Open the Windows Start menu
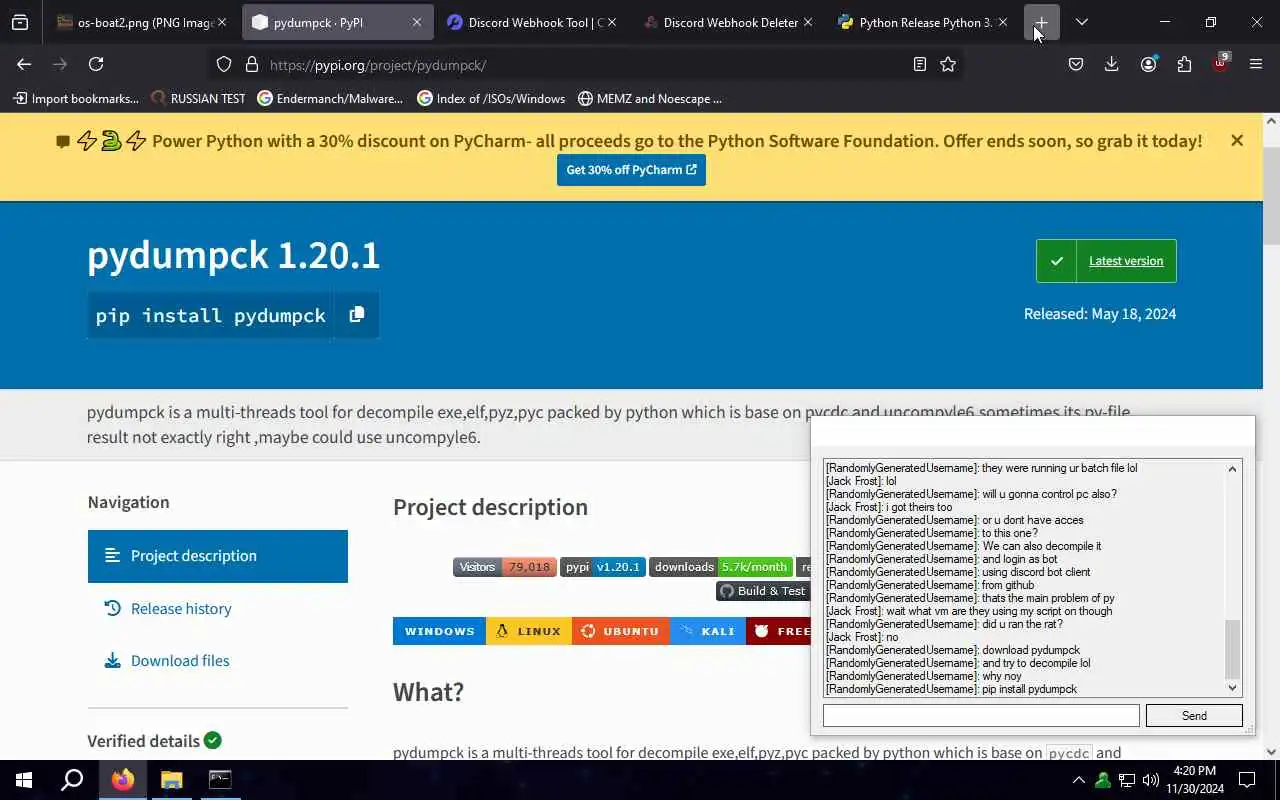1280x800 pixels. 24,780
